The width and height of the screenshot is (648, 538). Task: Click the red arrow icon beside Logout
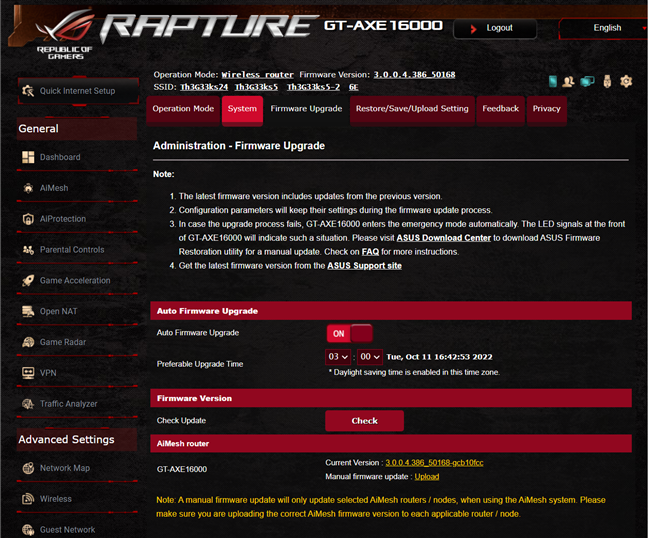pyautogui.click(x=474, y=29)
